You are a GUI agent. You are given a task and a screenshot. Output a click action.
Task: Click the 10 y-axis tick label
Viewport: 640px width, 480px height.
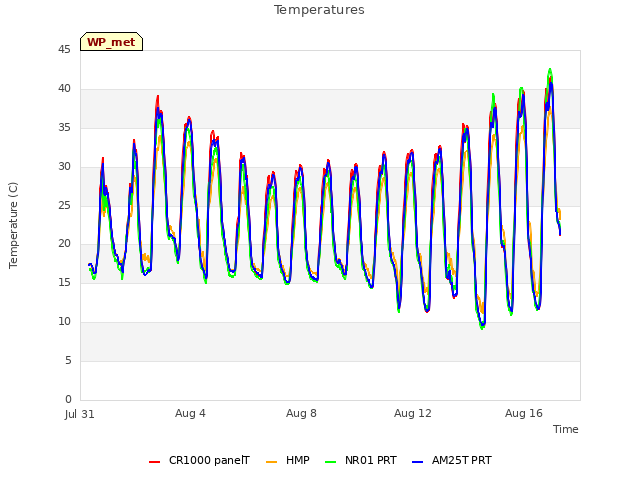(64, 322)
